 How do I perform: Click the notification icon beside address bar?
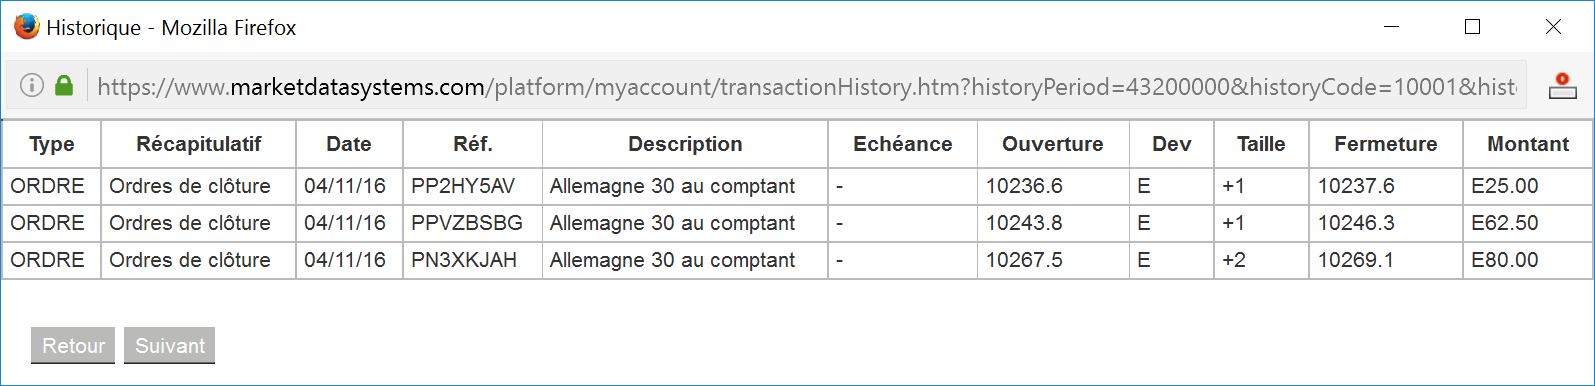pyautogui.click(x=1562, y=86)
